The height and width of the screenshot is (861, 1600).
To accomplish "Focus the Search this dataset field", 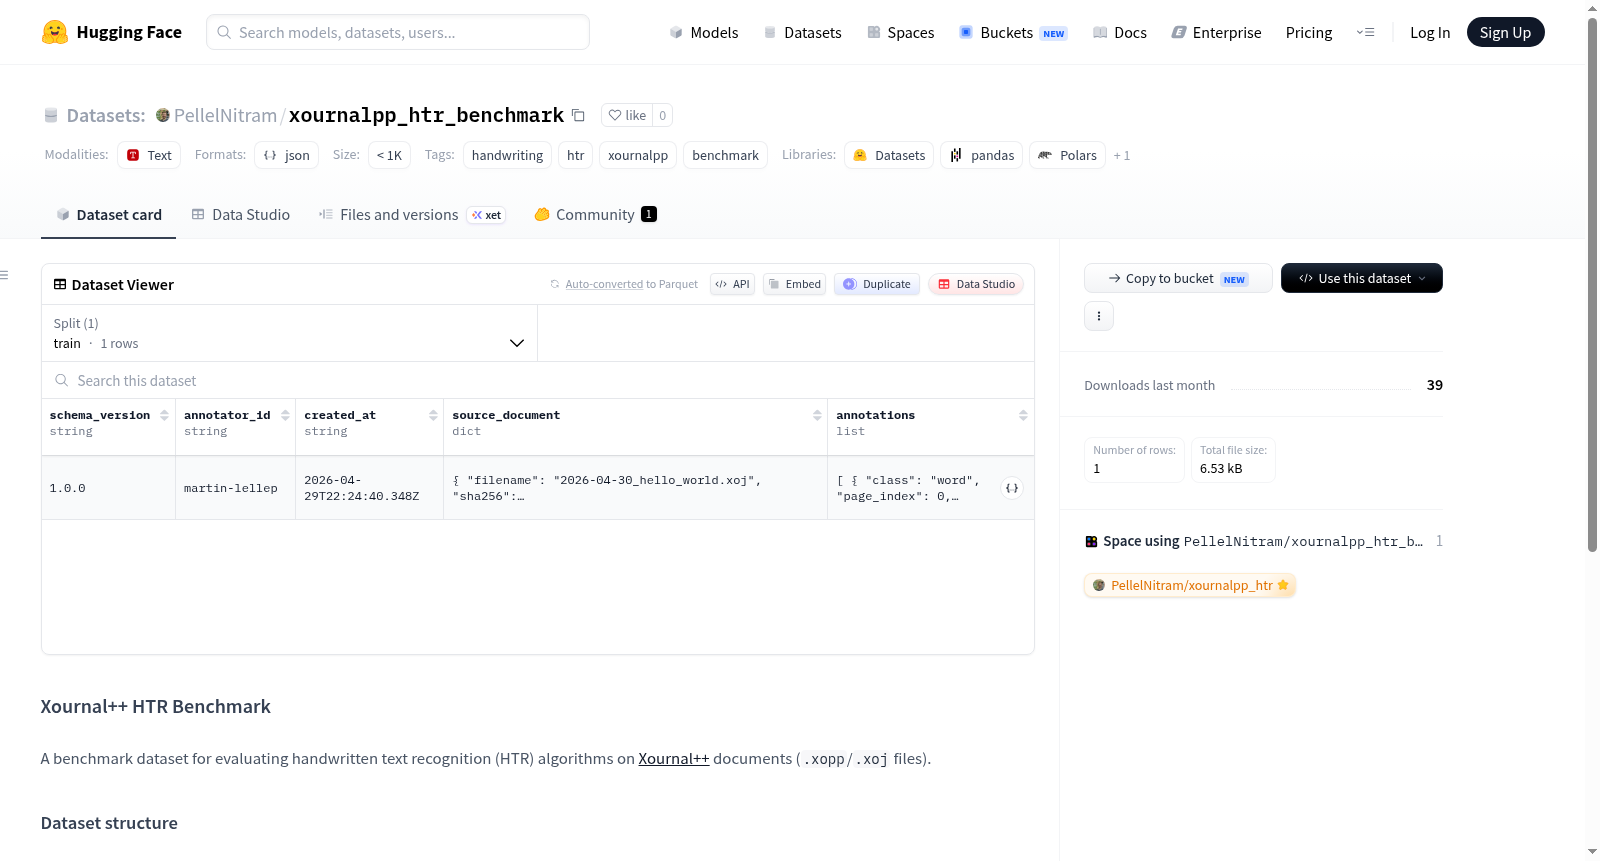I will pos(538,380).
